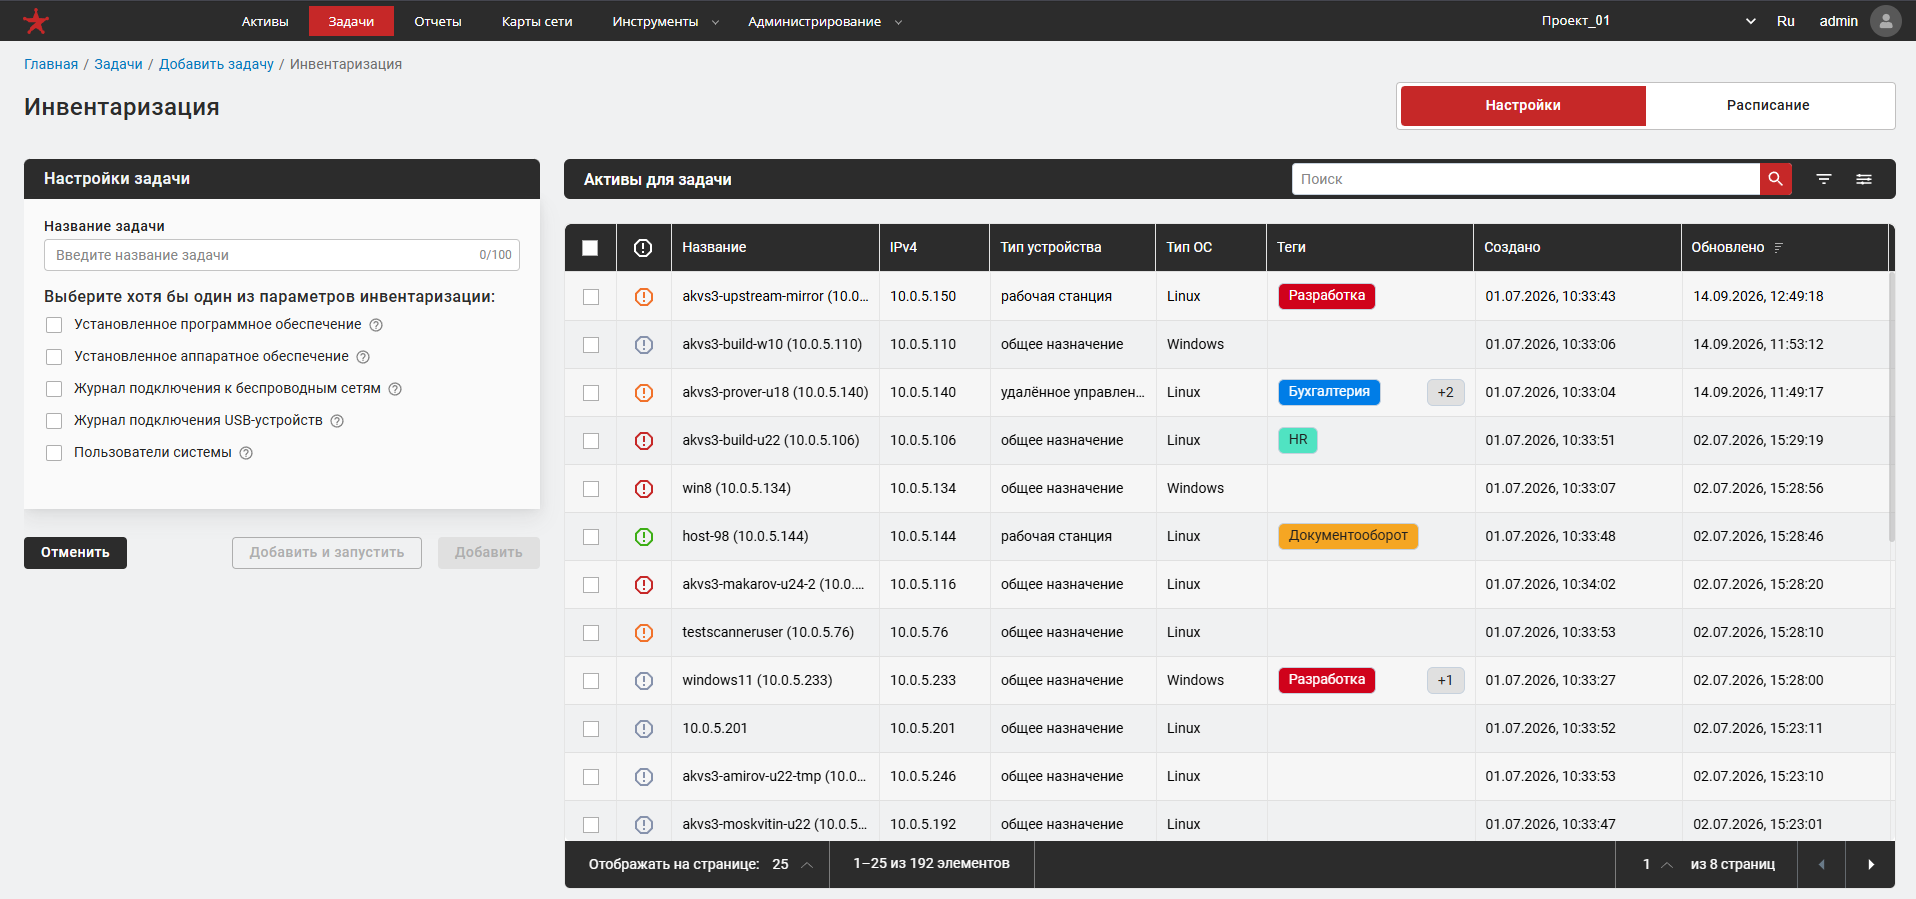Viewport: 1916px width, 899px height.
Task: Click the red search magnifier button
Action: pyautogui.click(x=1775, y=179)
